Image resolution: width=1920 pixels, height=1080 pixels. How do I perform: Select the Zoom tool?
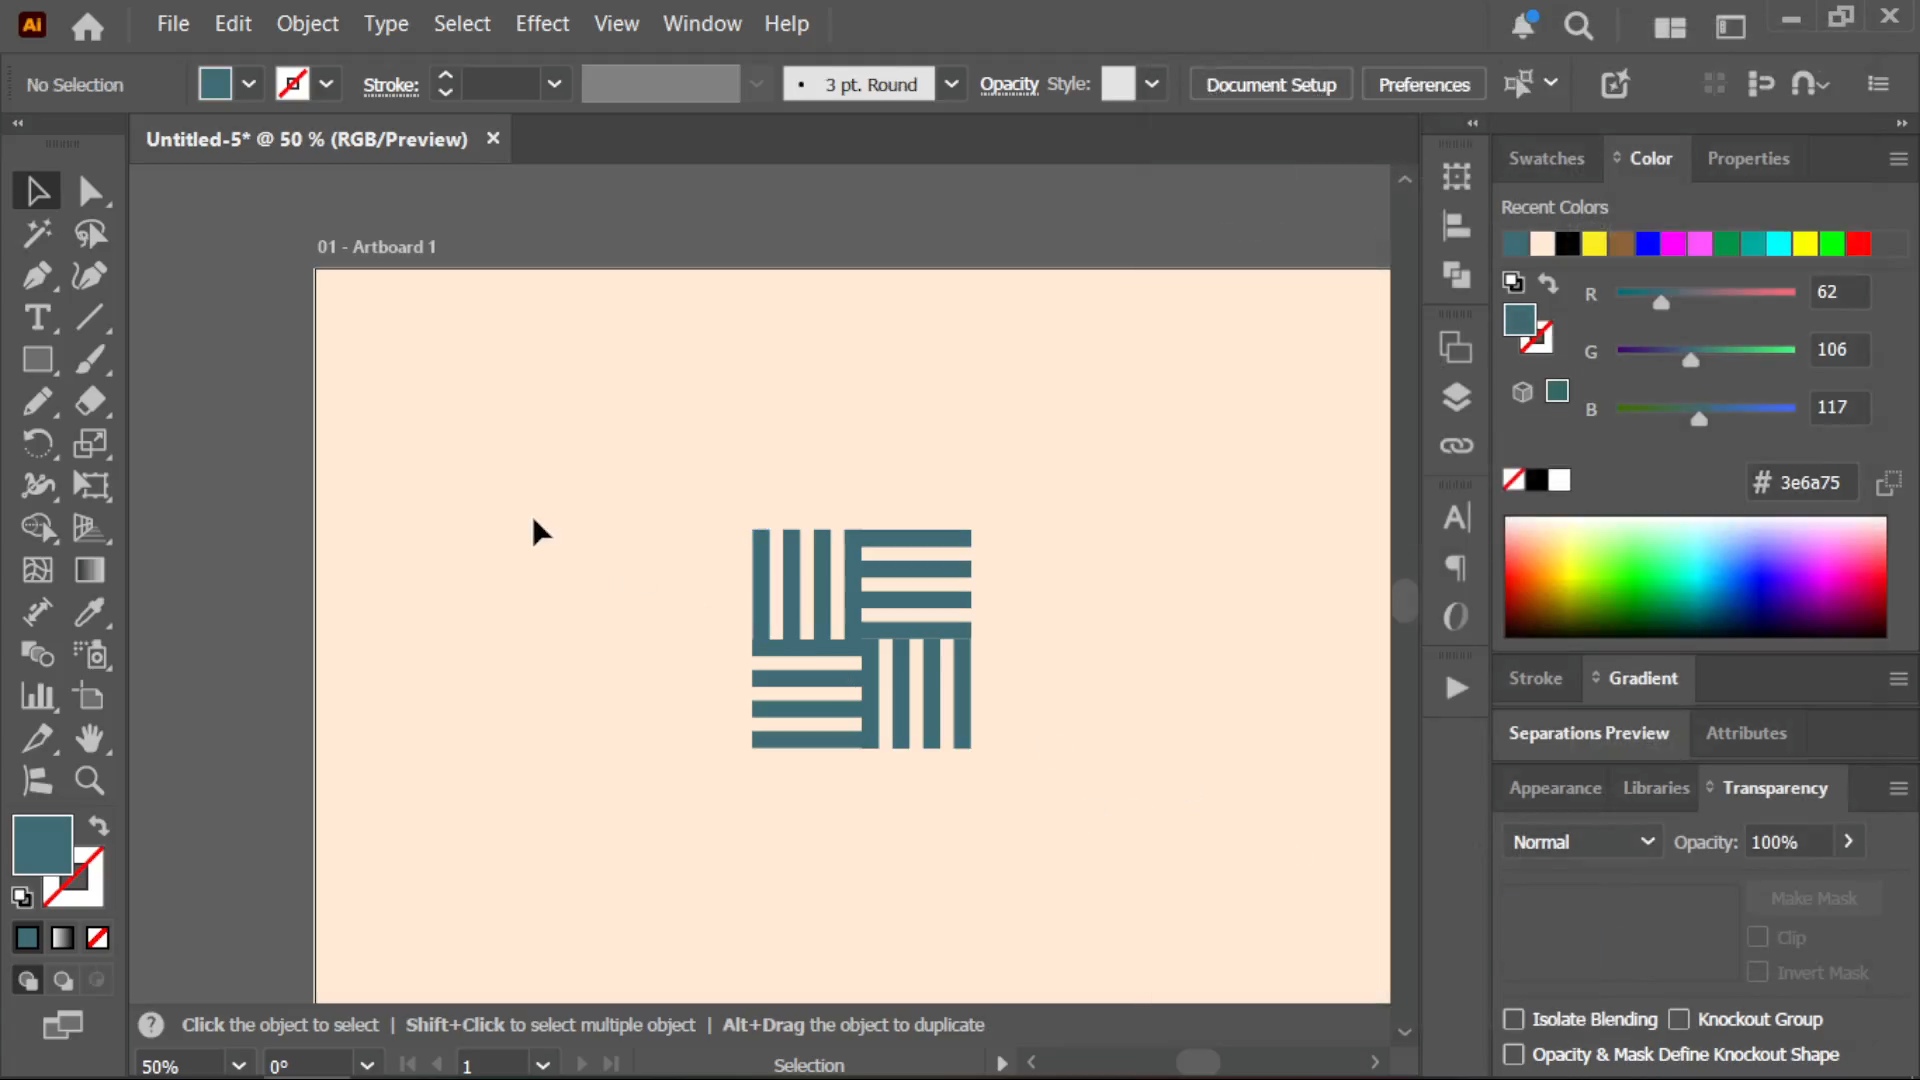point(90,780)
